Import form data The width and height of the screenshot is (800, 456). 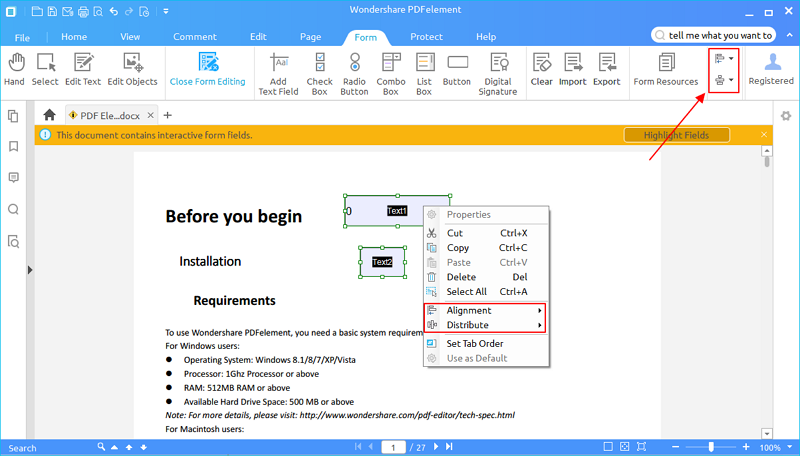point(572,69)
